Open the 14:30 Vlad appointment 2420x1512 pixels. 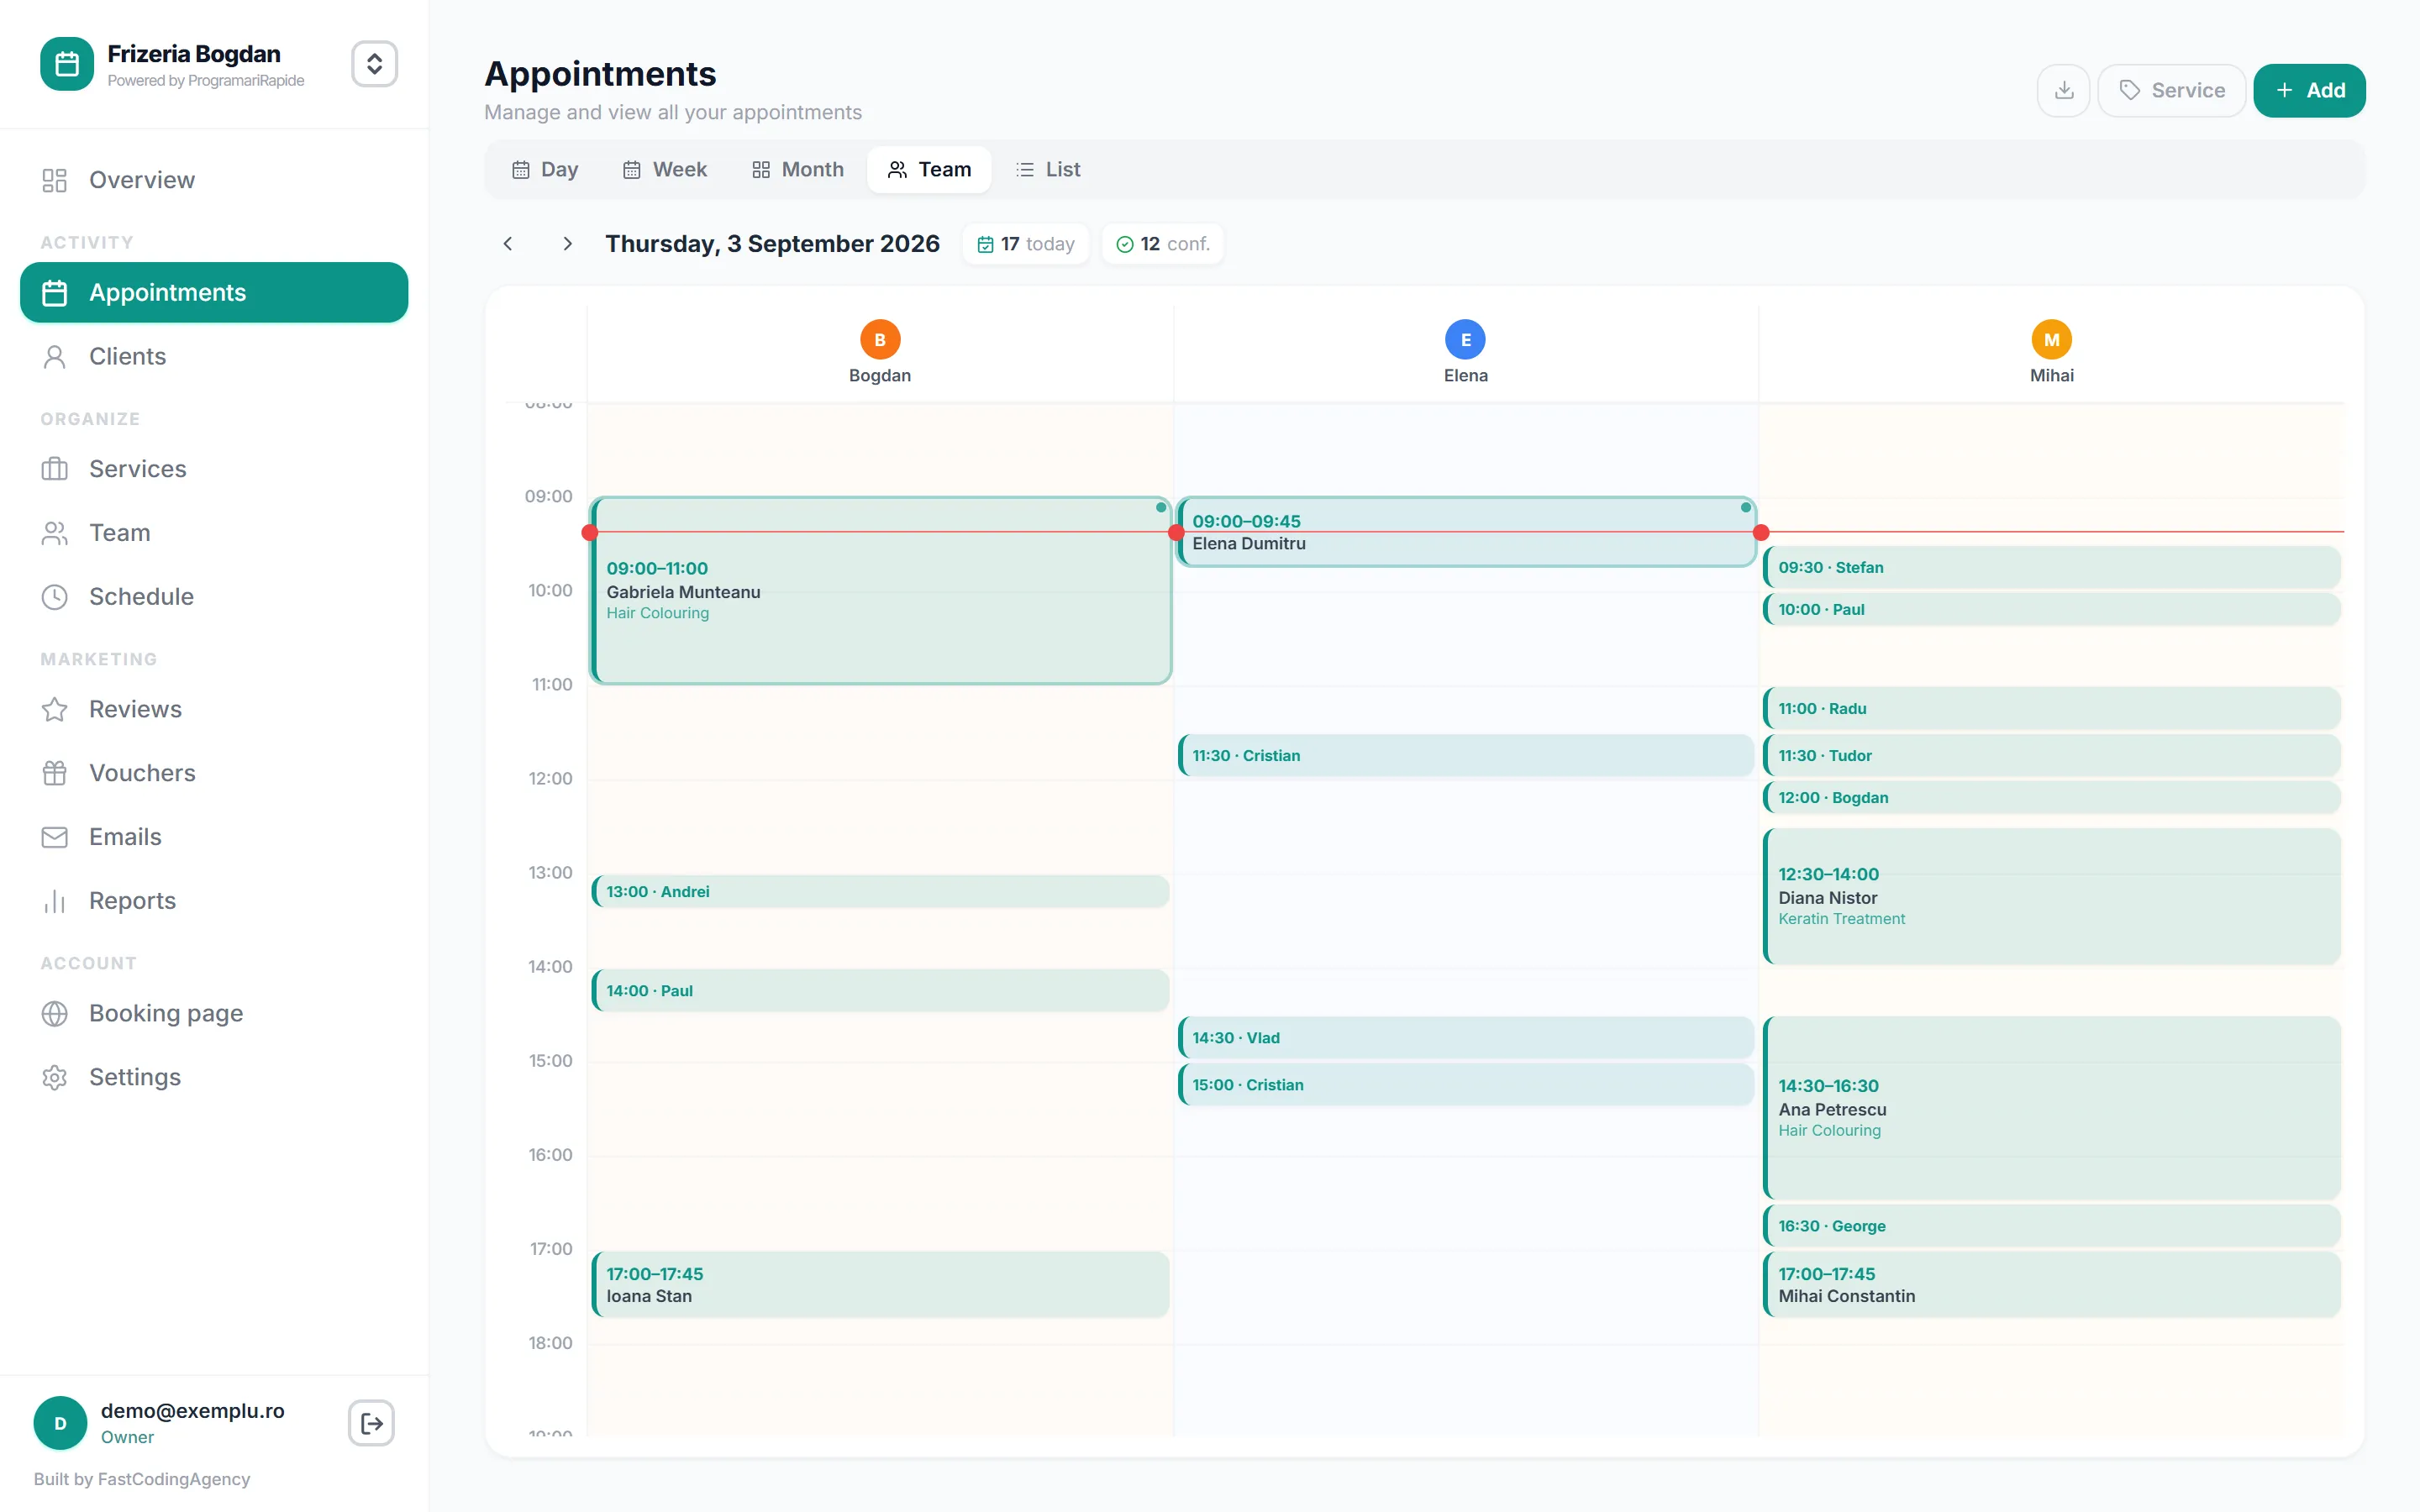coord(1466,1038)
